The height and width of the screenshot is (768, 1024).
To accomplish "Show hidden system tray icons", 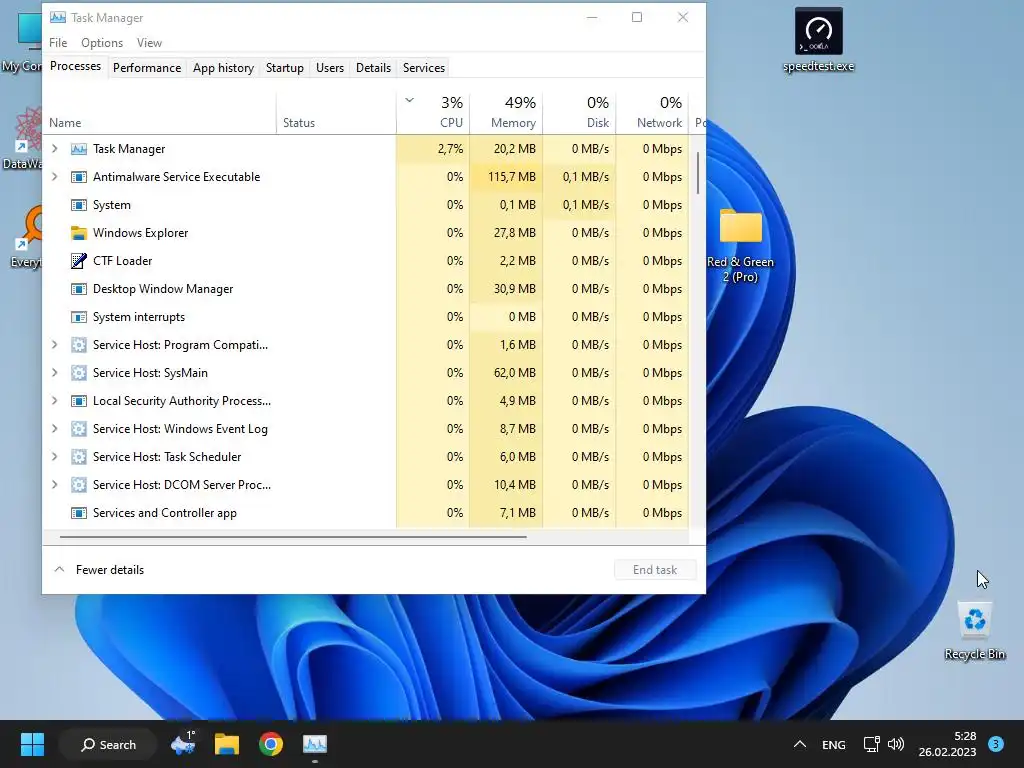I will [x=799, y=744].
